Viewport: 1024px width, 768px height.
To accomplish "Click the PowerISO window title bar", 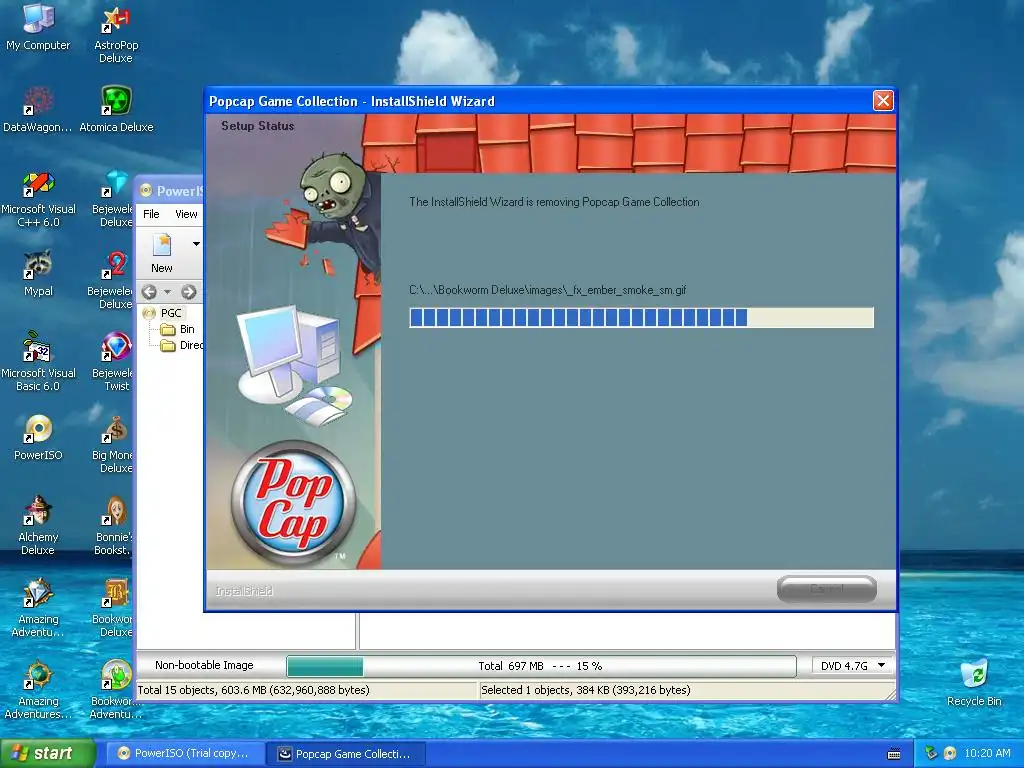I will point(170,191).
